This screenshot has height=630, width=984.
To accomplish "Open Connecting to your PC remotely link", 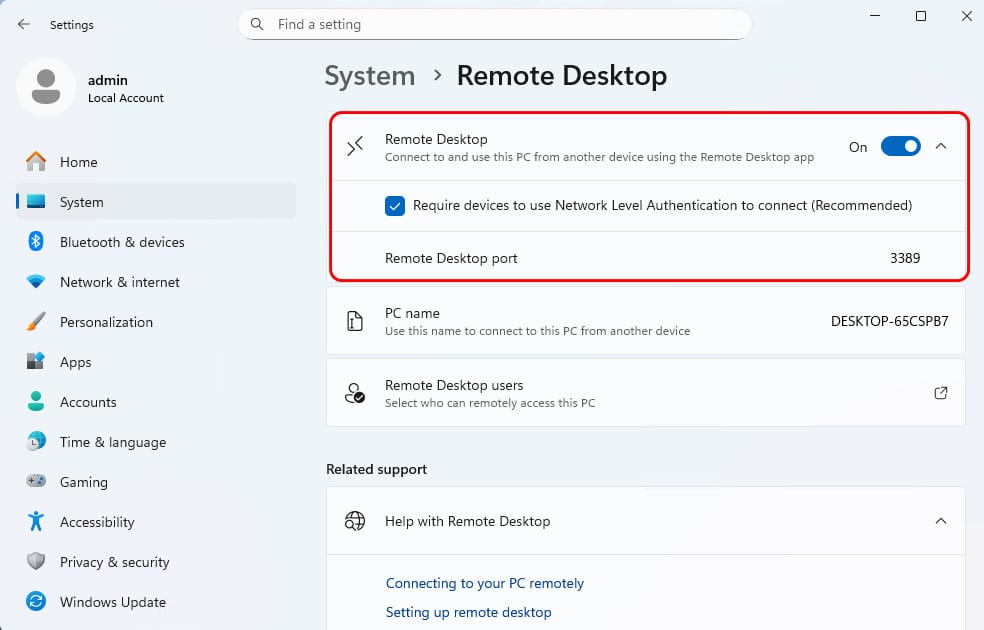I will coord(484,583).
